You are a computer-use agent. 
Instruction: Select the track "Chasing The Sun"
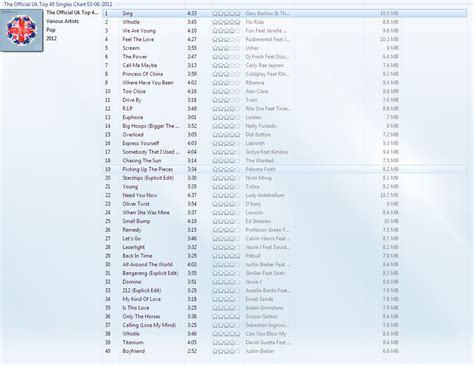[142, 161]
